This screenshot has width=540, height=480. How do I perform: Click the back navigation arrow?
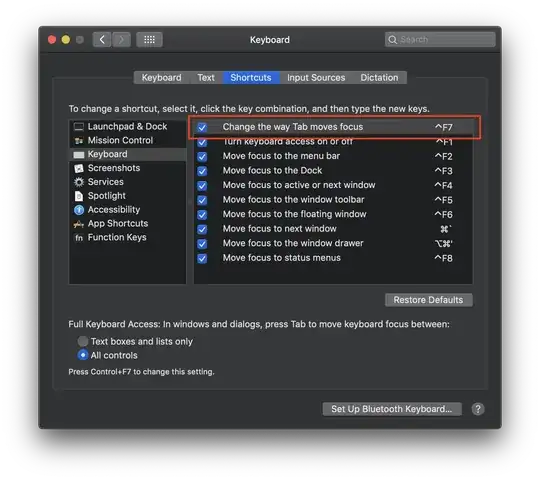coord(102,40)
